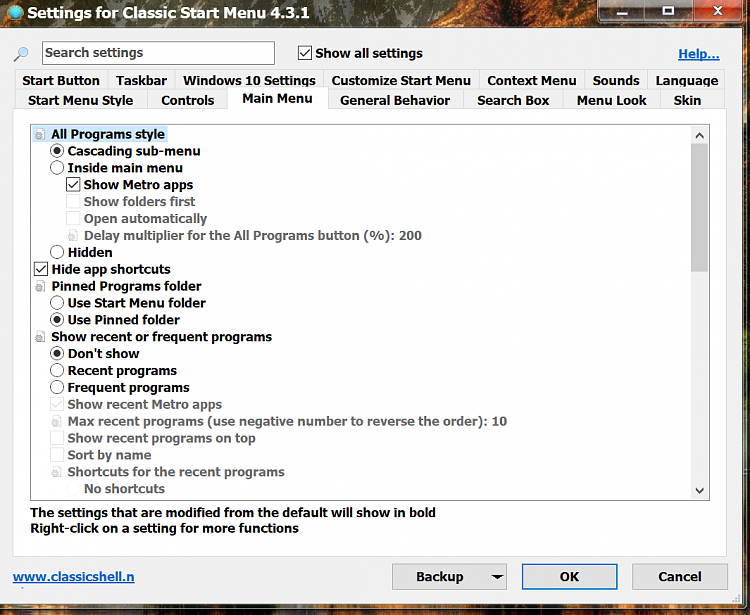Select the Main Menu tab
The width and height of the screenshot is (750, 615).
pos(277,99)
